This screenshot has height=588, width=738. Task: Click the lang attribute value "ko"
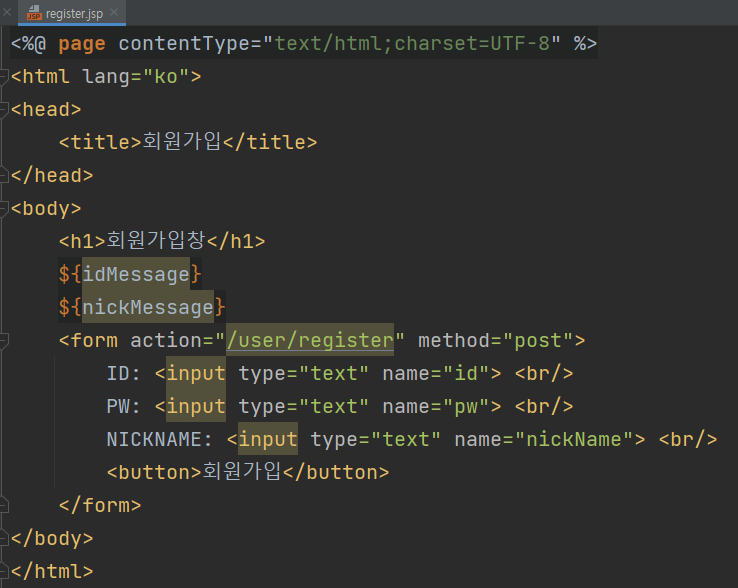tap(166, 76)
